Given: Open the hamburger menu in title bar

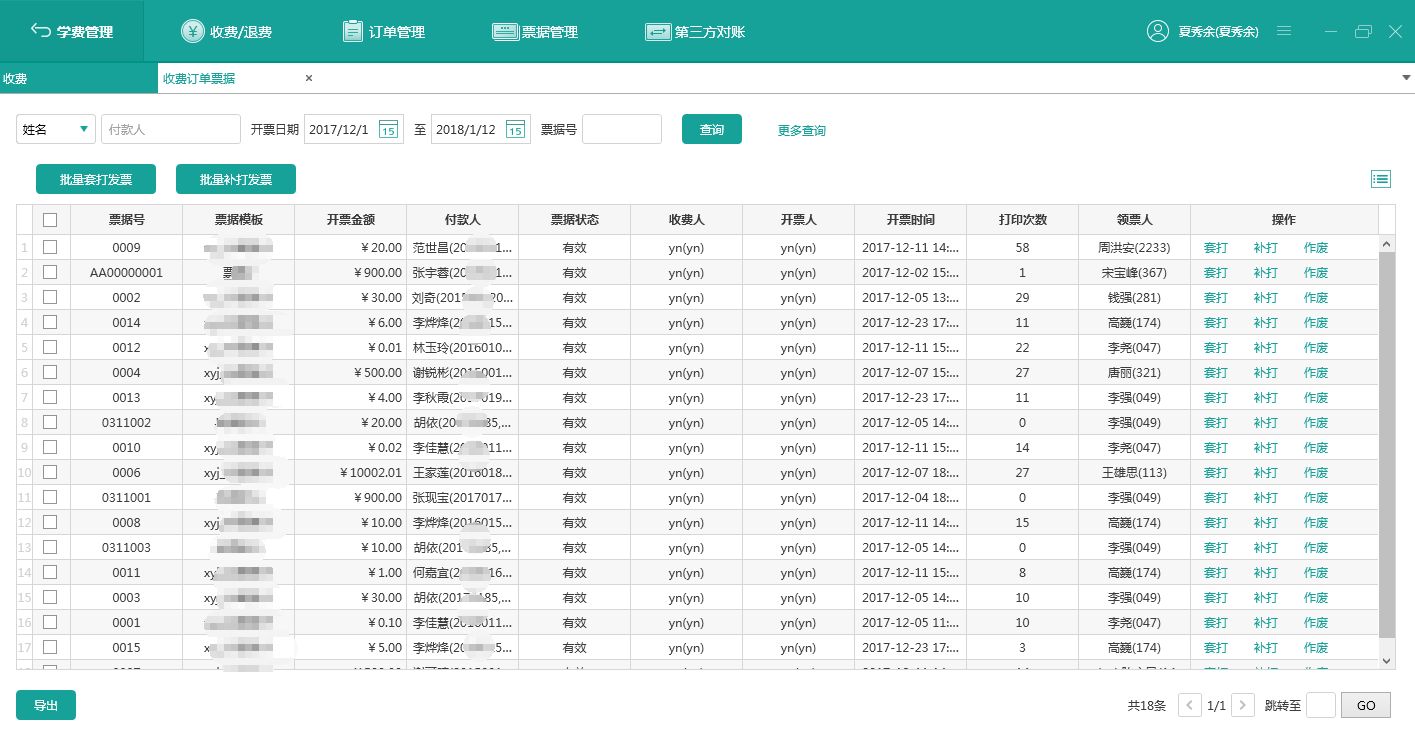Looking at the screenshot, I should [x=1284, y=31].
